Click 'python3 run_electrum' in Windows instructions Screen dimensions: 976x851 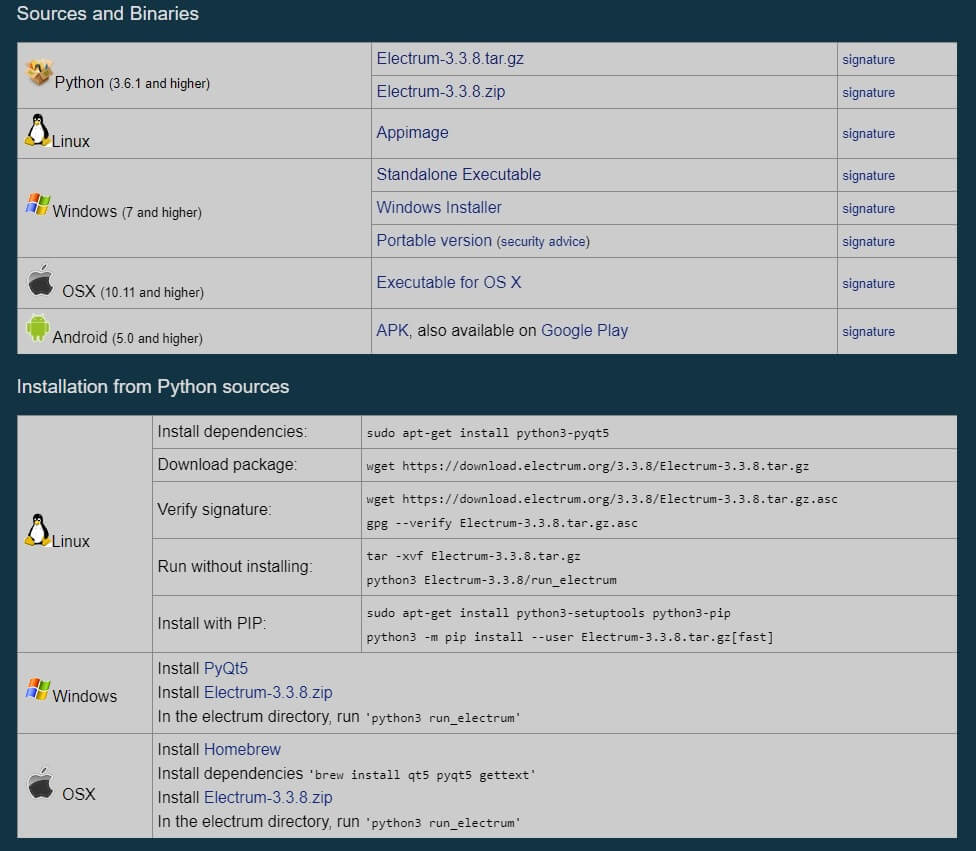coord(443,718)
